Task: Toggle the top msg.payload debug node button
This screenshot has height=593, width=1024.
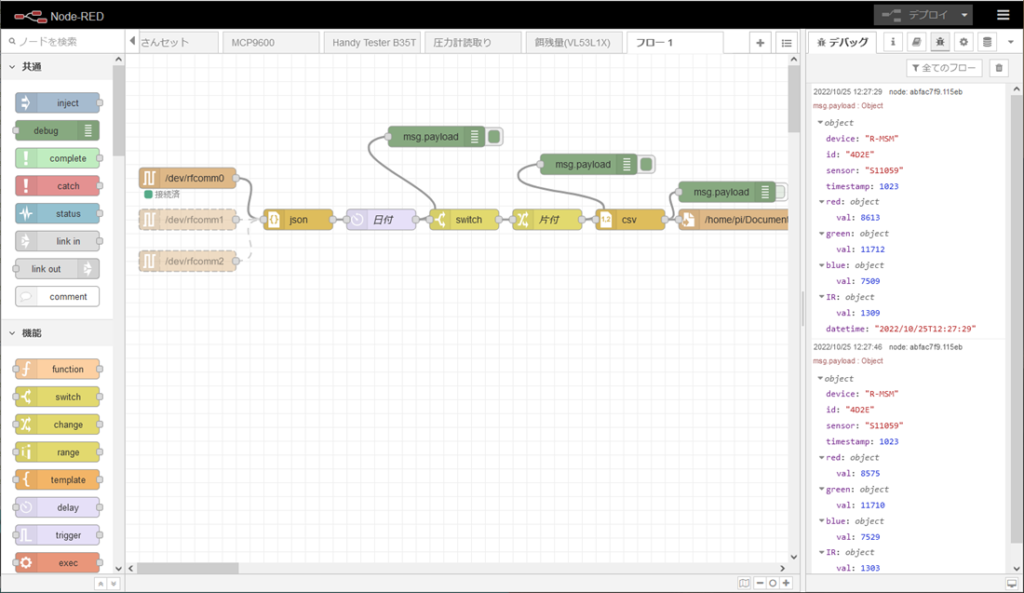Action: pyautogui.click(x=495, y=137)
